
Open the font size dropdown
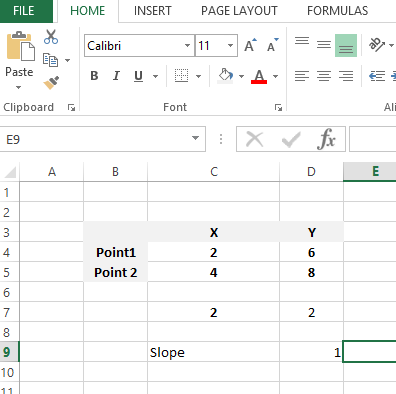[x=230, y=45]
